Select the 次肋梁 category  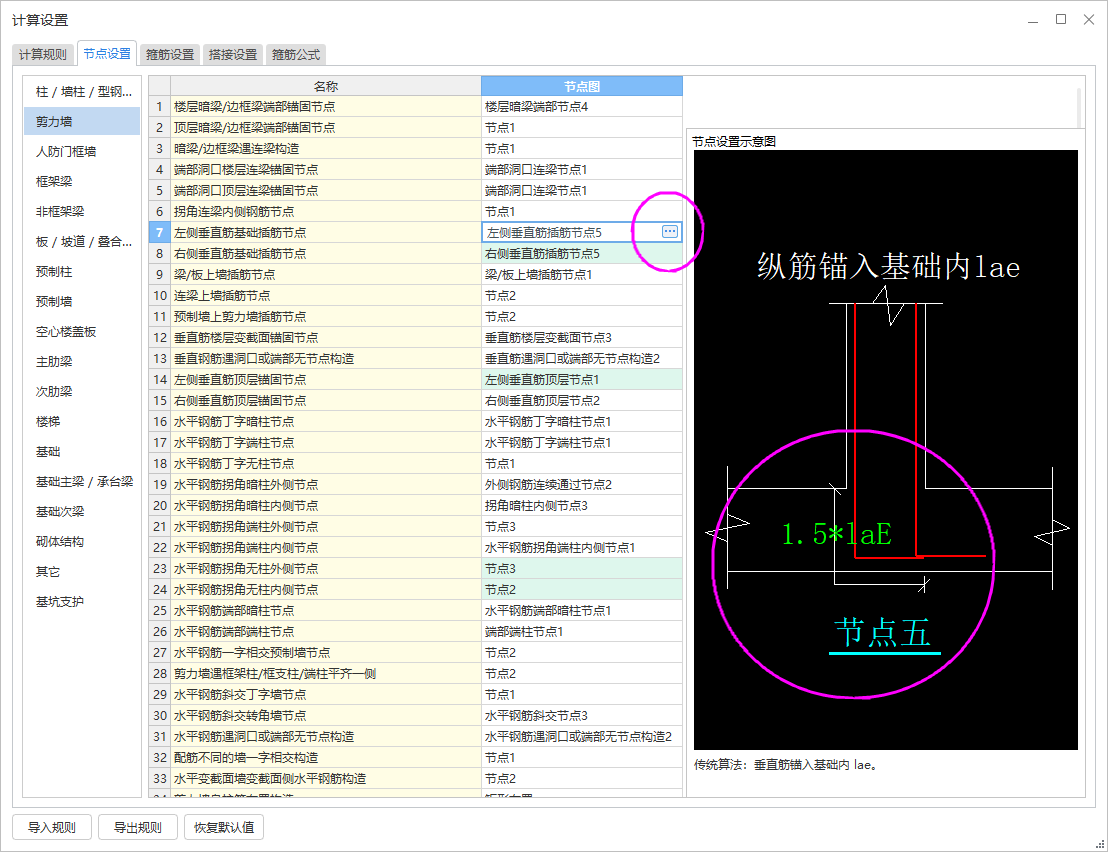pos(83,391)
